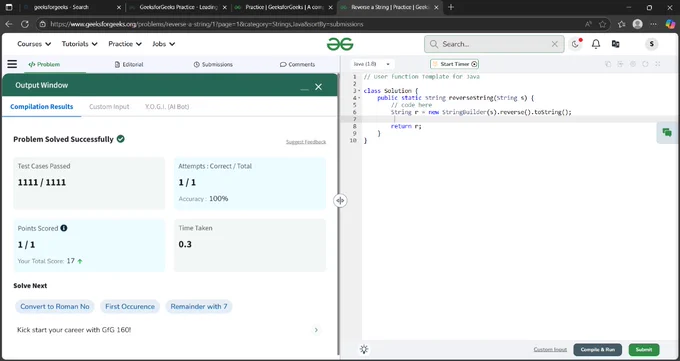This screenshot has height=361, width=680.
Task: Open a new browser tab
Action: [451, 7]
